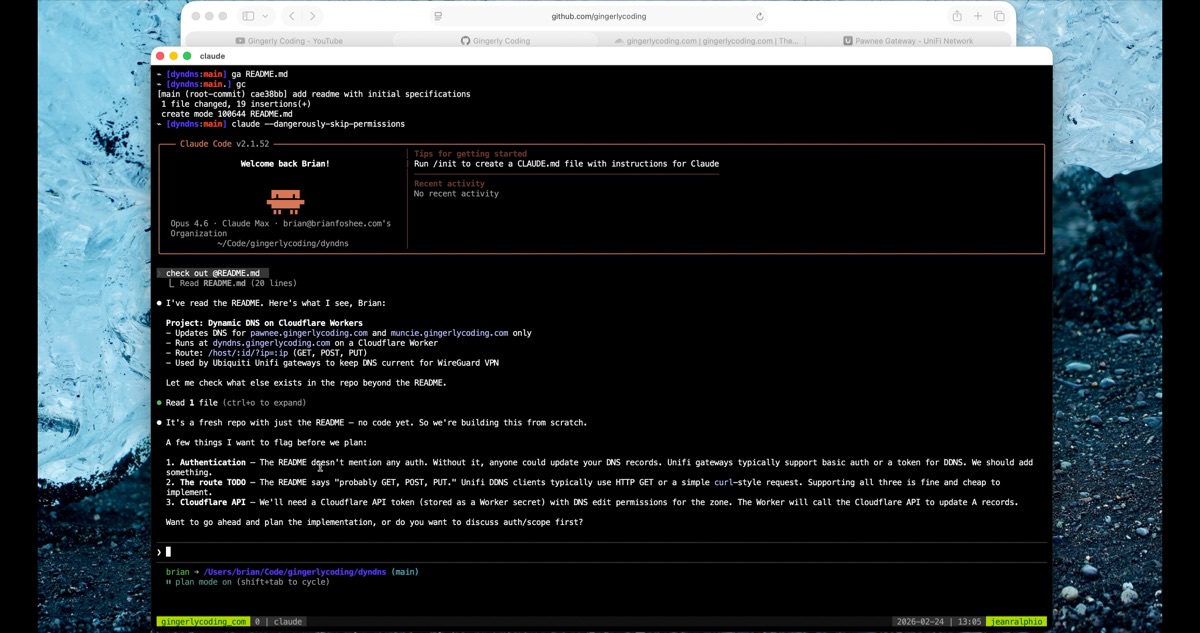This screenshot has height=633, width=1200.
Task: Click the 'No recent activity' text
Action: 456,194
